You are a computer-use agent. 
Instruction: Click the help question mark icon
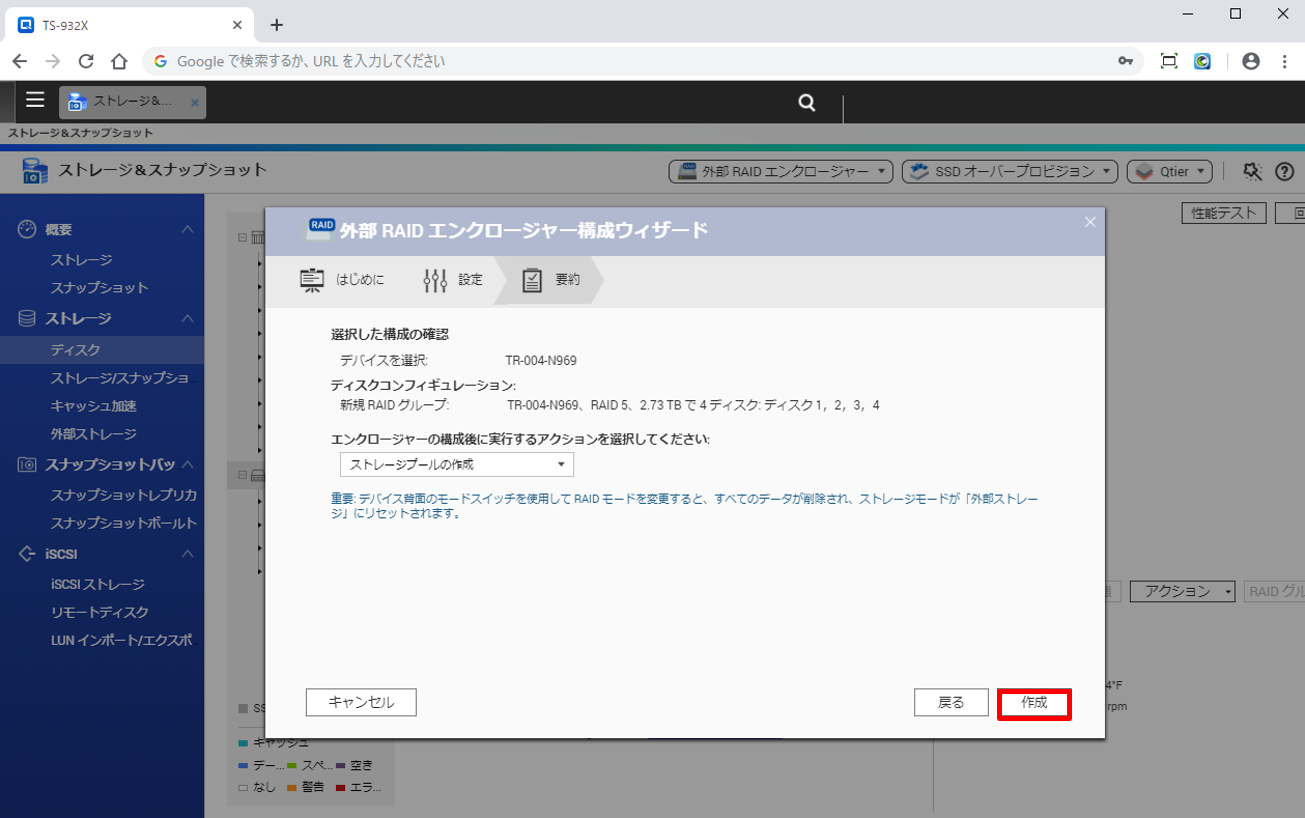pyautogui.click(x=1284, y=172)
